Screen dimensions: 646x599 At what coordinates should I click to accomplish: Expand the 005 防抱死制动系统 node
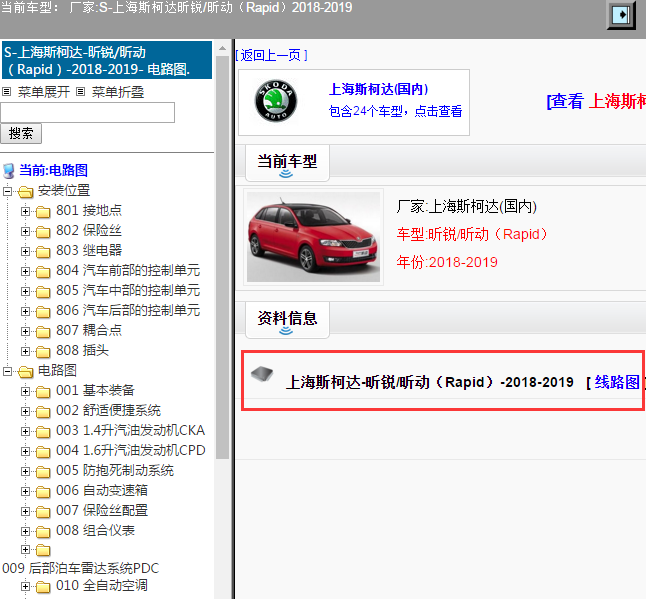[x=25, y=471]
